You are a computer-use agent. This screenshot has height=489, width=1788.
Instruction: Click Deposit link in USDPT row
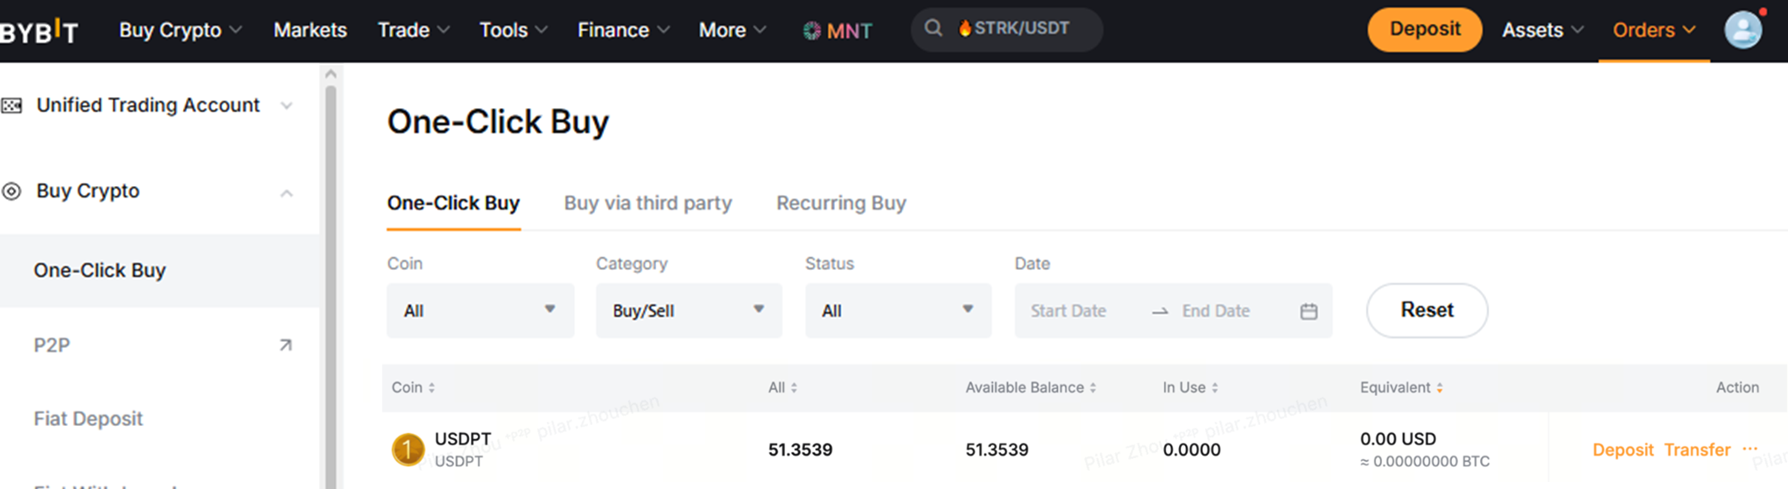[x=1622, y=450]
